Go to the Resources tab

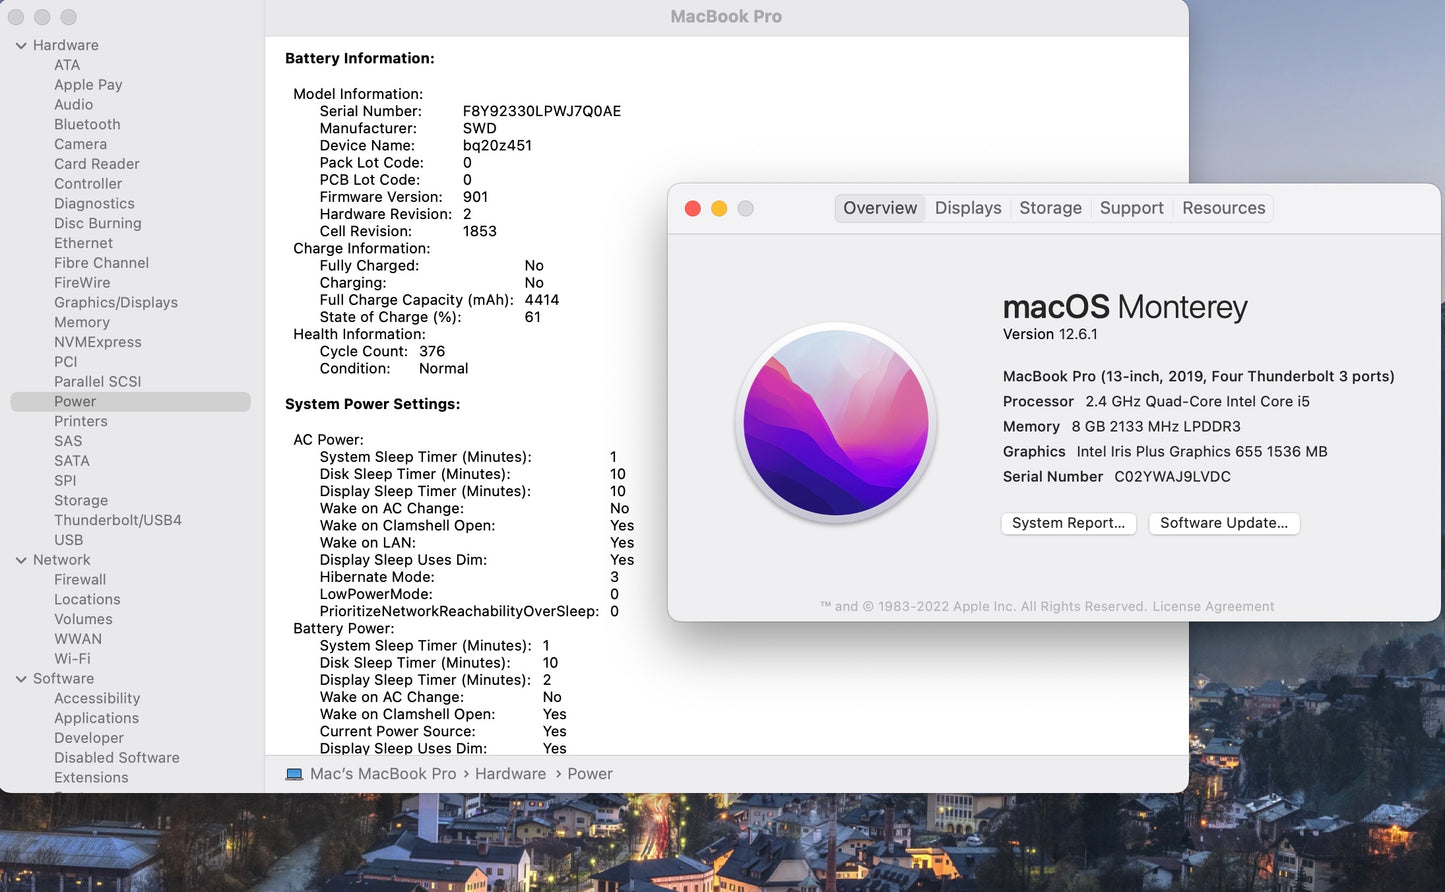[x=1223, y=208]
